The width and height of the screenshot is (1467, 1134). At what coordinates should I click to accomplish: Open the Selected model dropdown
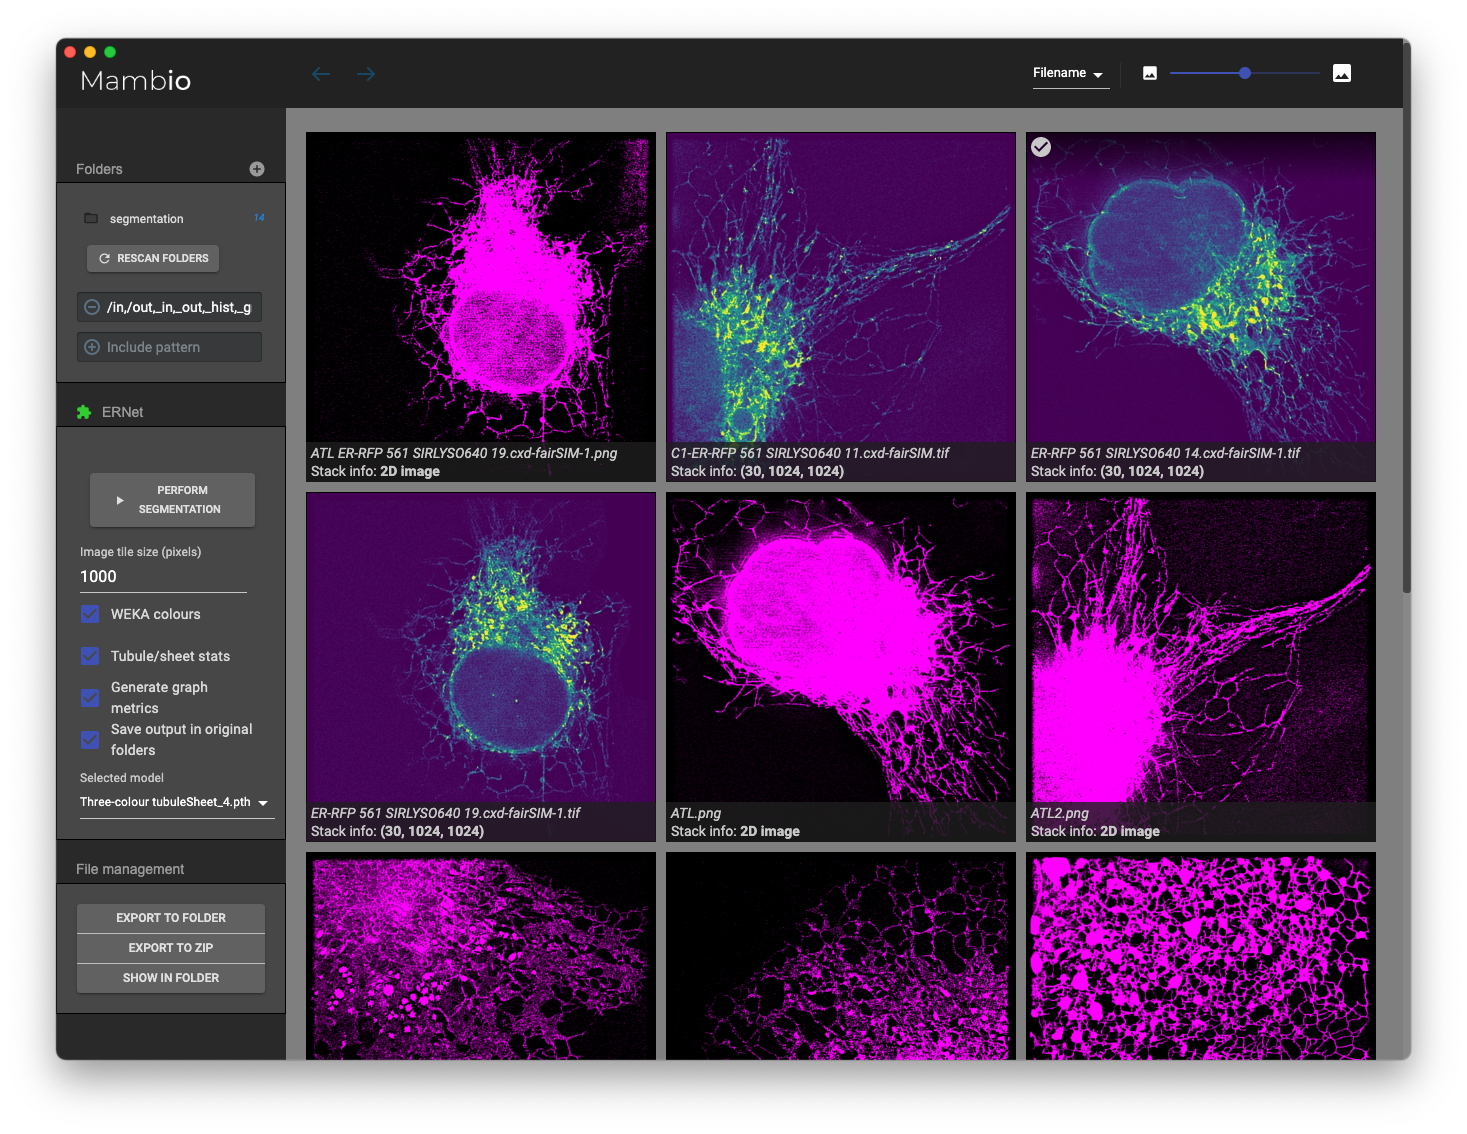pos(176,803)
